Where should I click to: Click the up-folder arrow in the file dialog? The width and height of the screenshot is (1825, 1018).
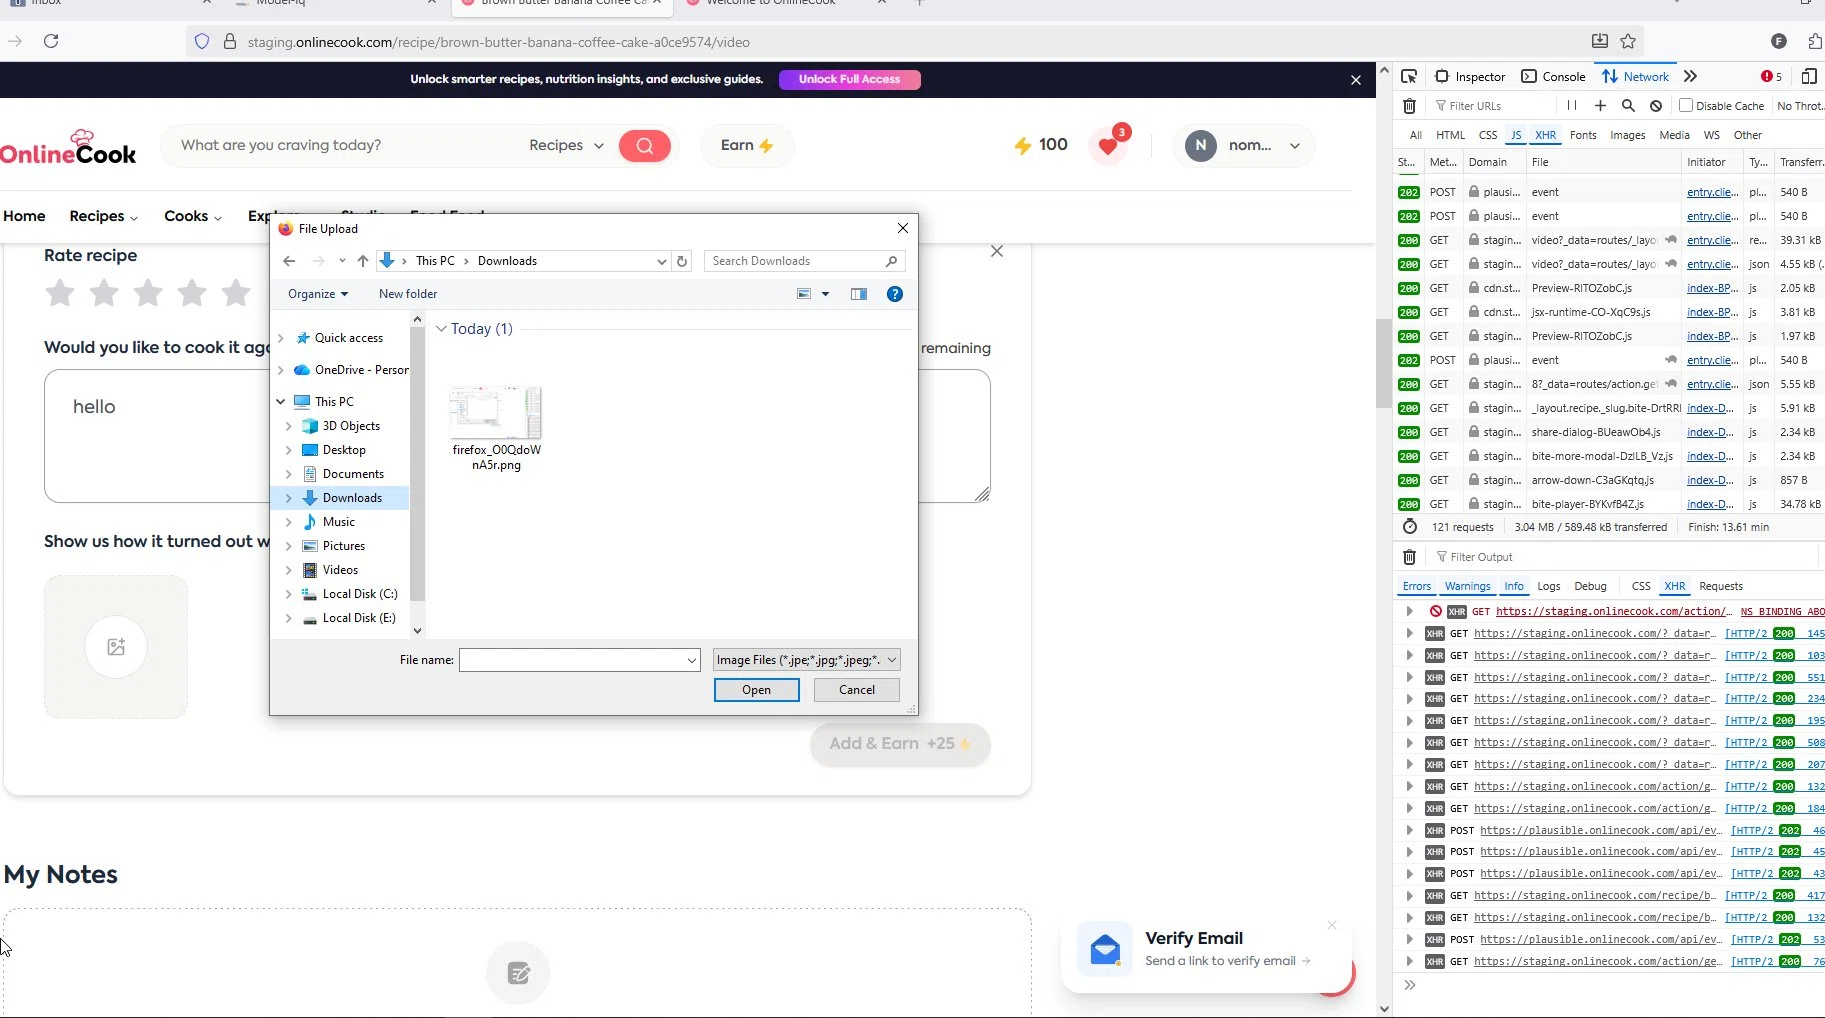(363, 261)
